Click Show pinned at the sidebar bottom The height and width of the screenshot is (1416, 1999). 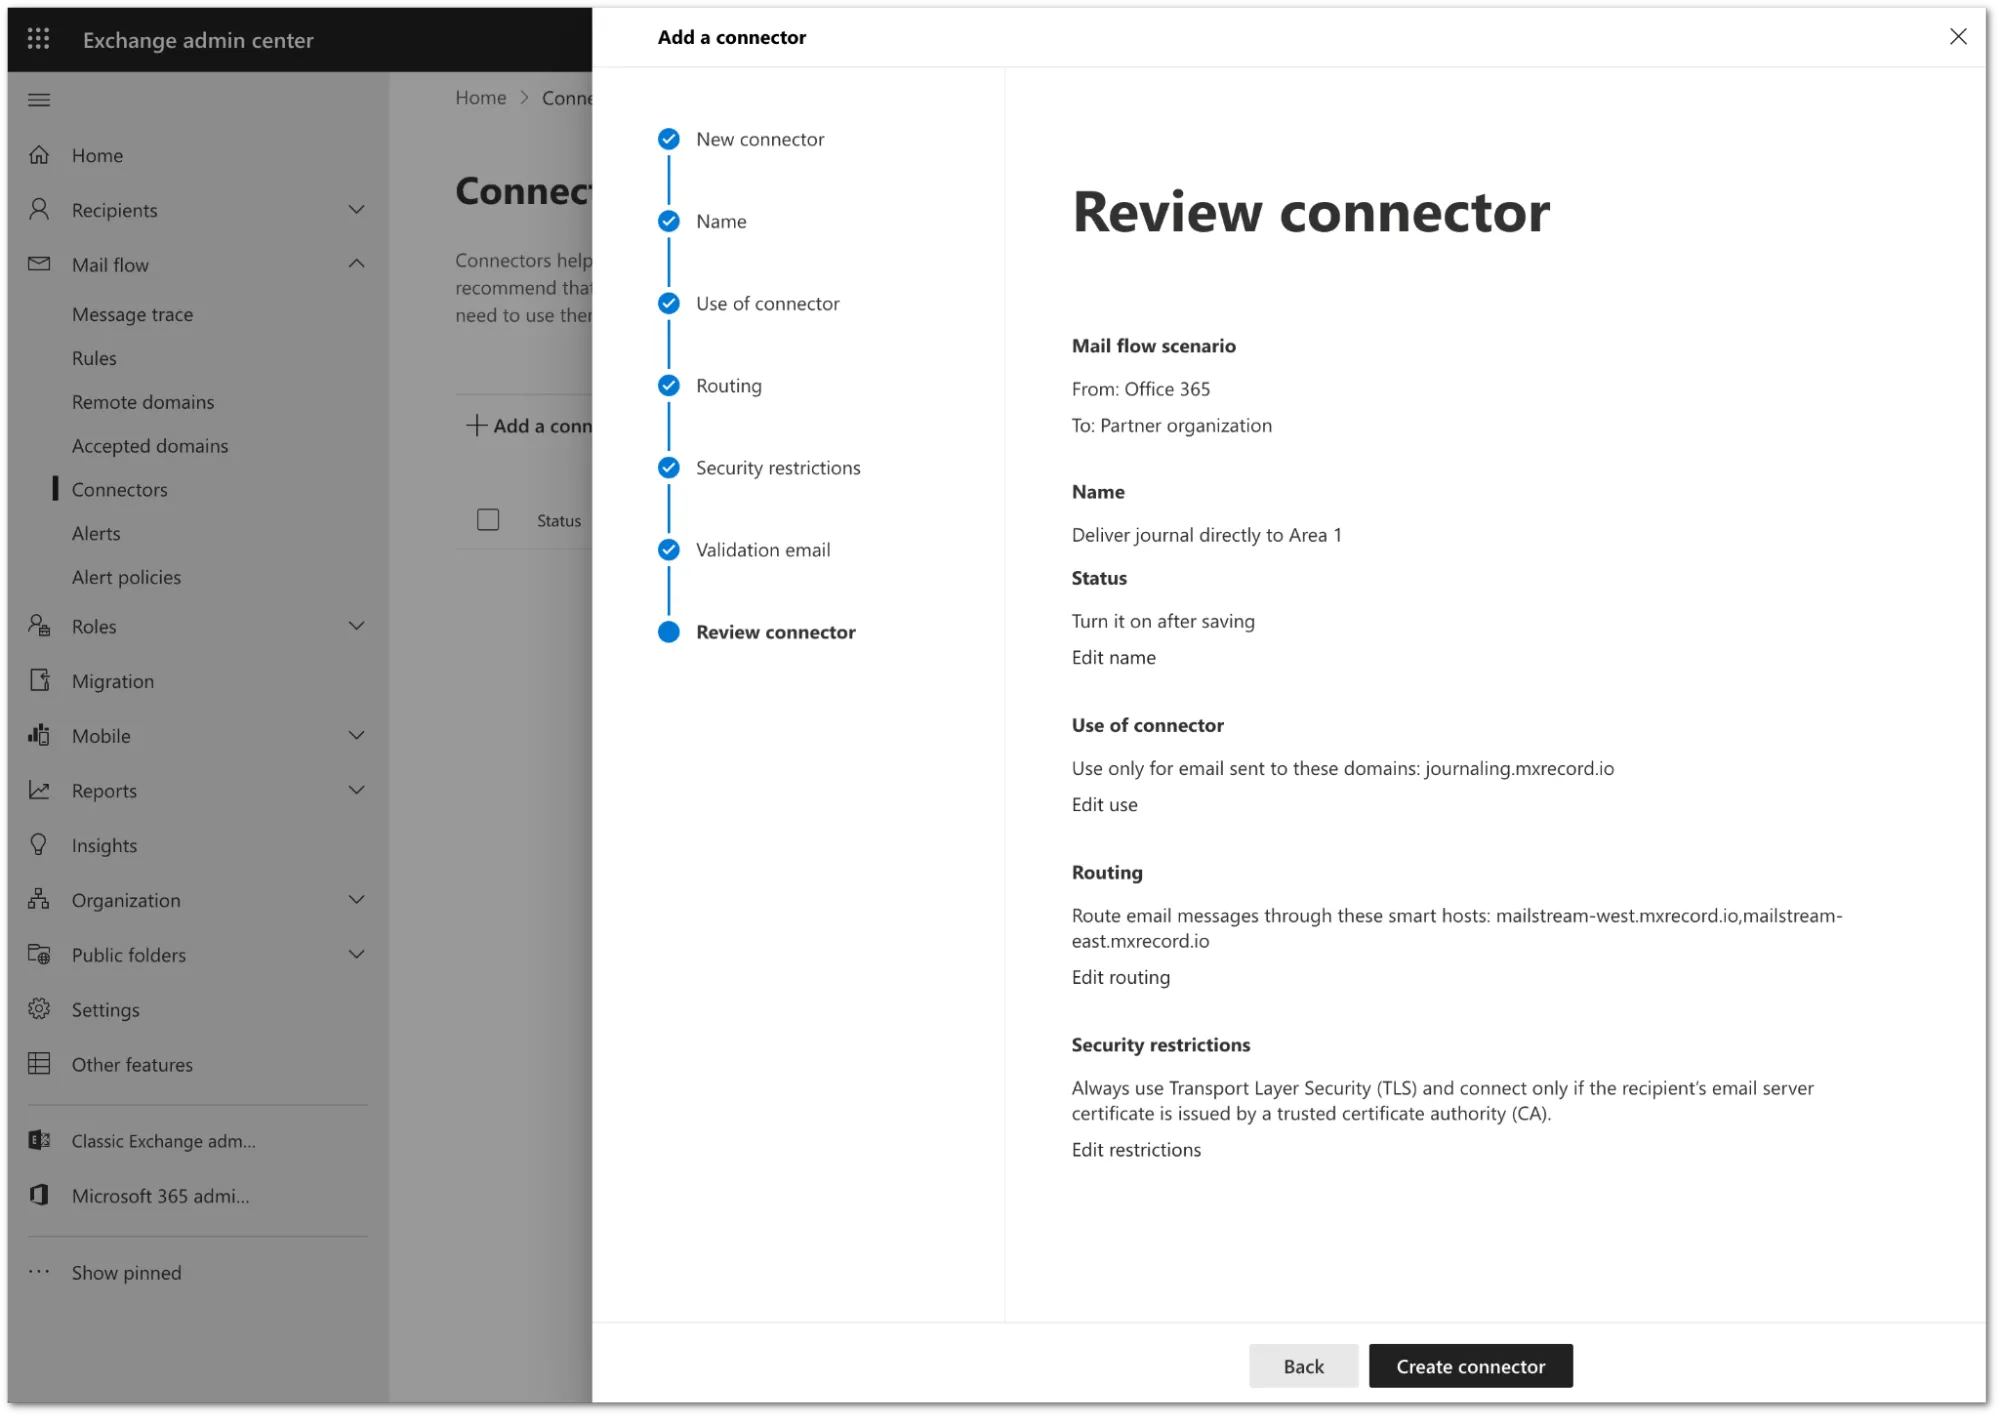[x=125, y=1272]
